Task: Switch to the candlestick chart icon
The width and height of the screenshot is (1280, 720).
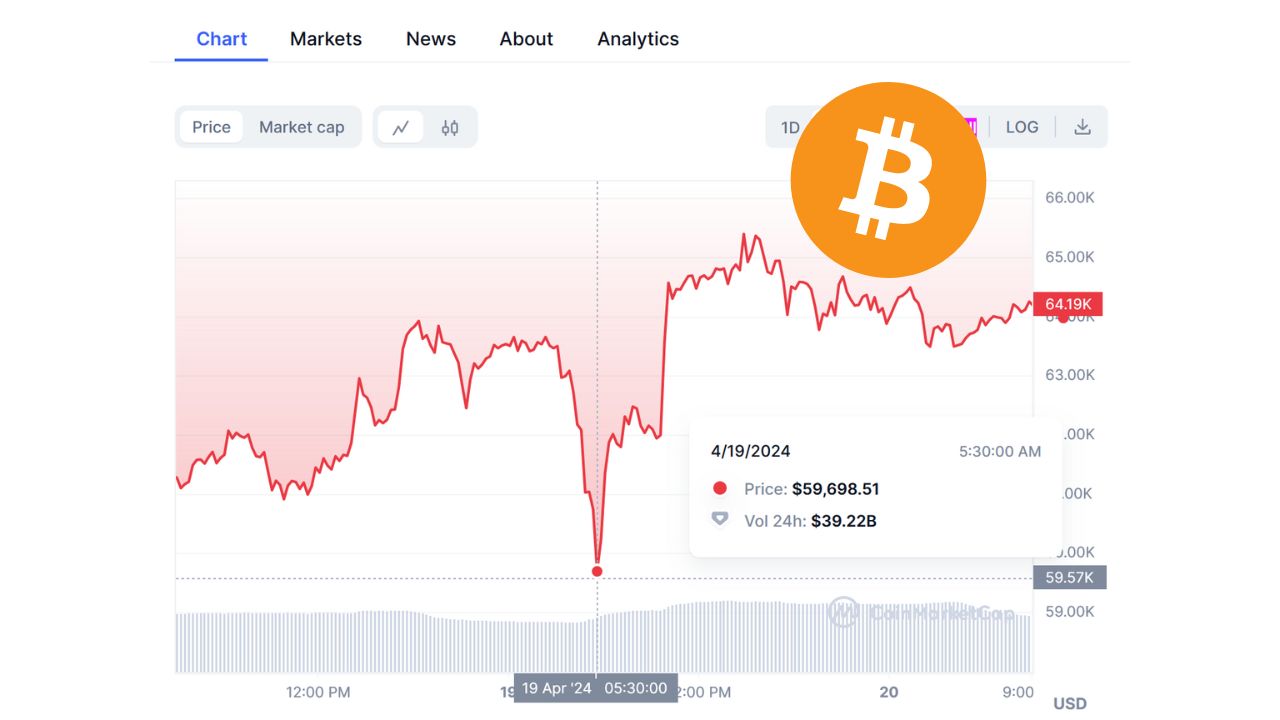Action: tap(450, 127)
